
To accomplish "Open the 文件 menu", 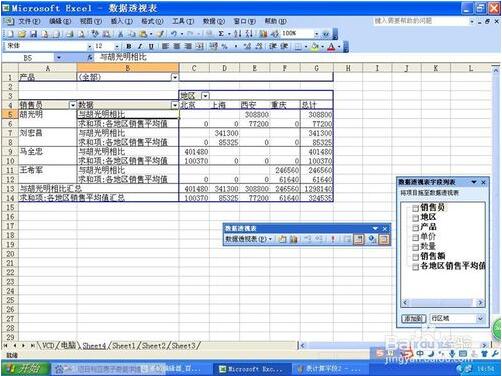I will click(29, 21).
